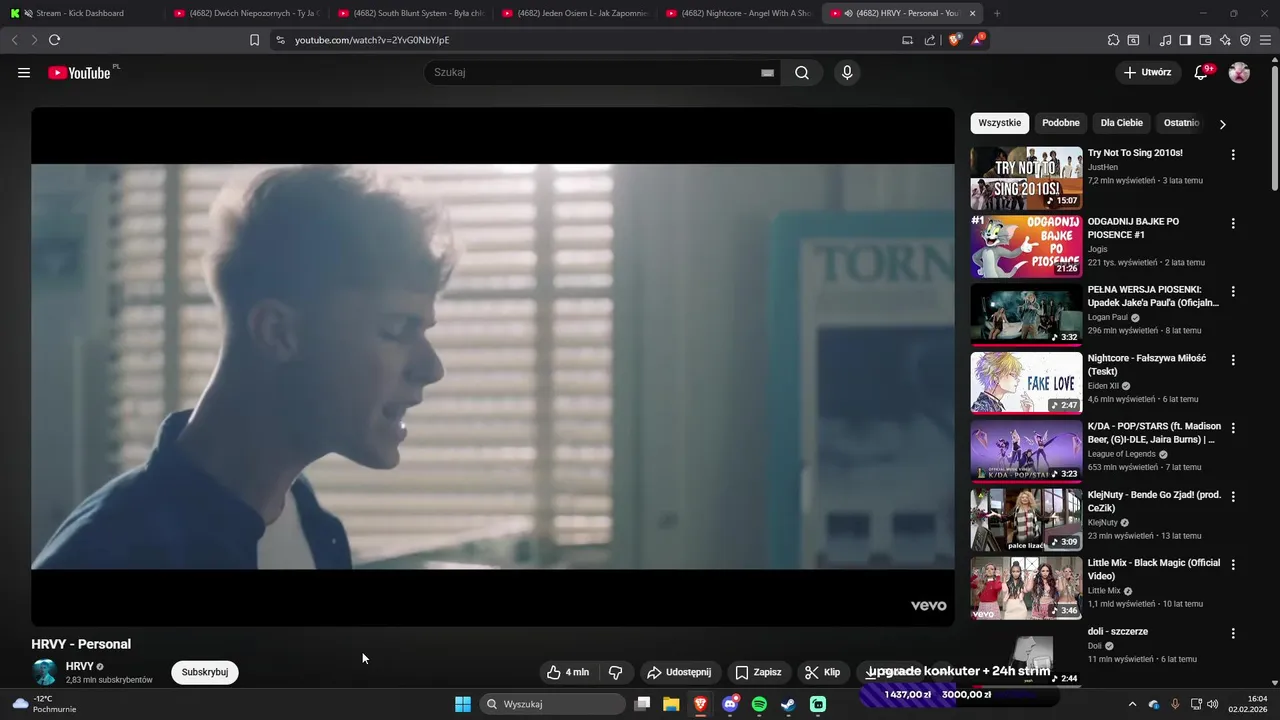Open the Spotify taskbar icon
The image size is (1280, 720).
pos(759,704)
